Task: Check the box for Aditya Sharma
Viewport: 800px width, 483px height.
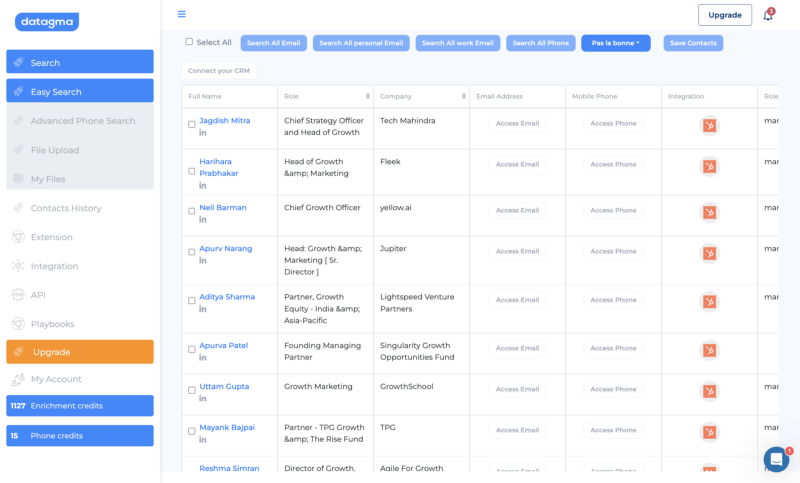Action: 192,301
